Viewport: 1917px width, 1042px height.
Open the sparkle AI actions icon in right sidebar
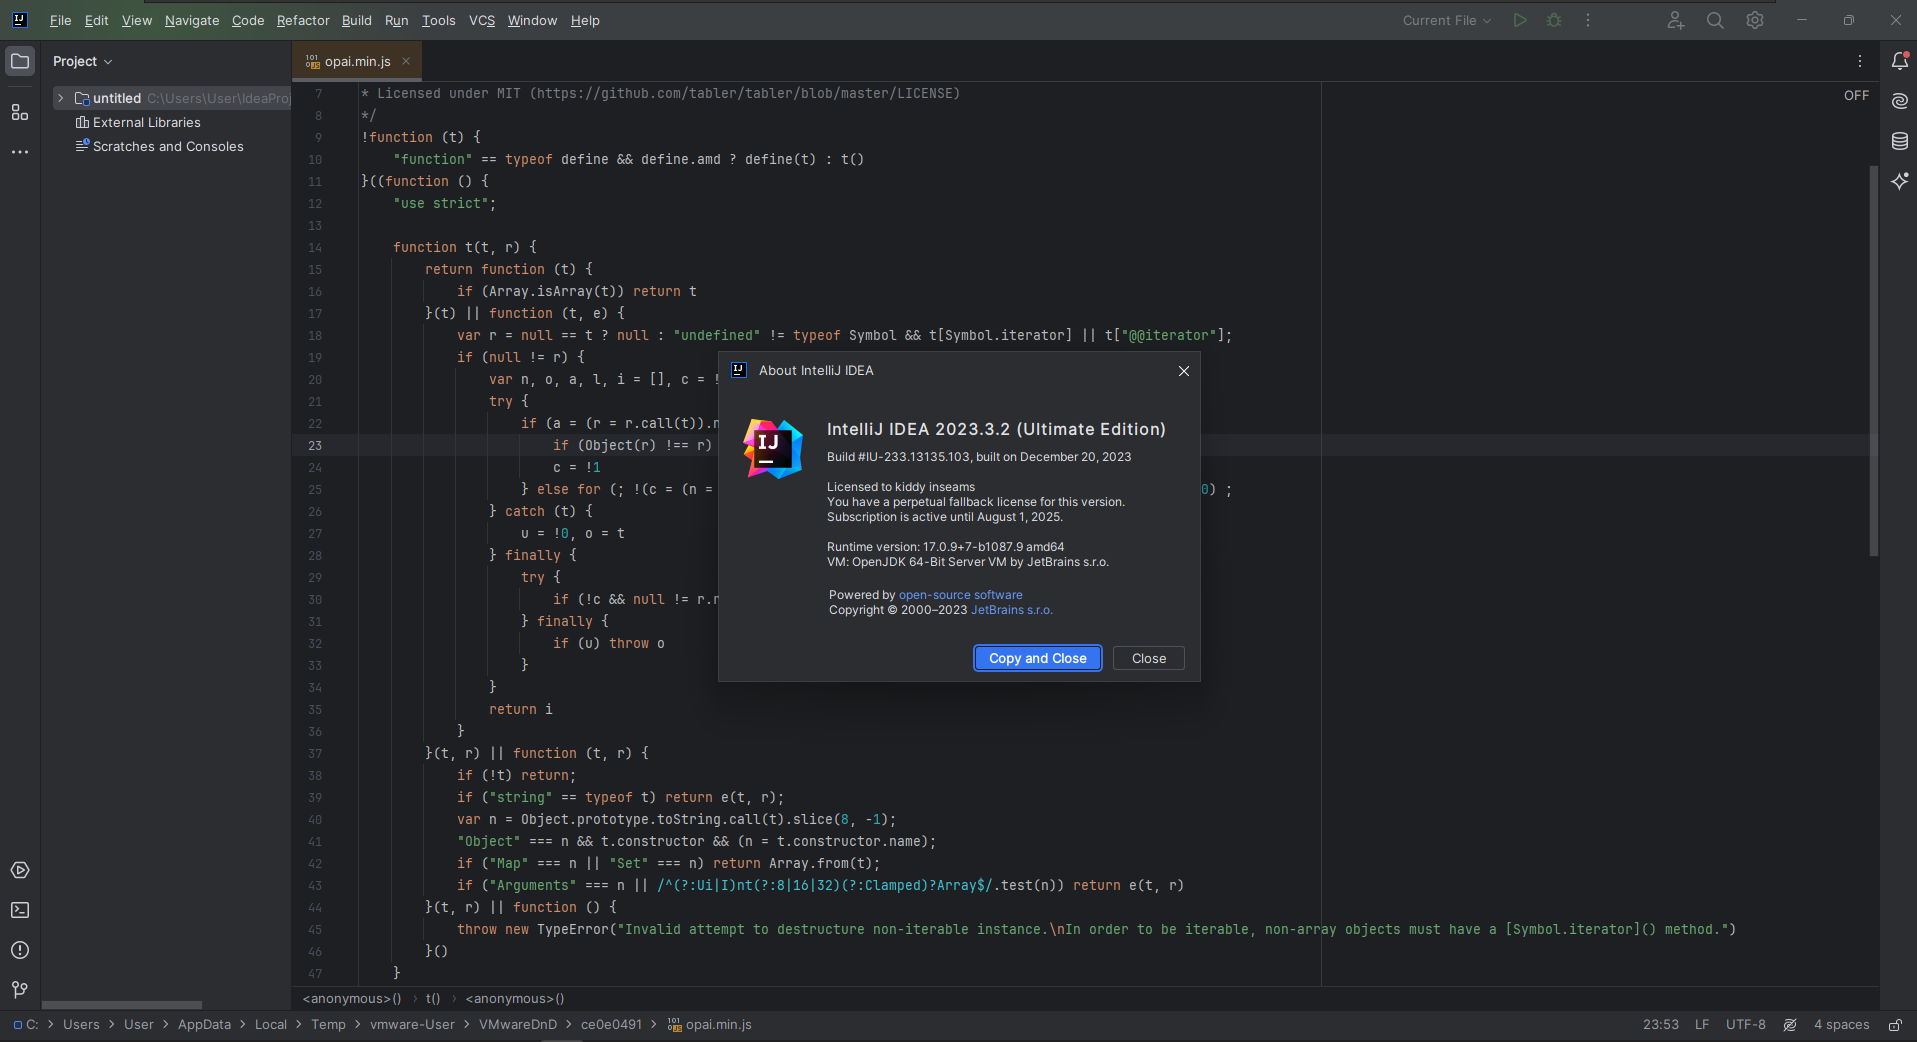click(1900, 181)
